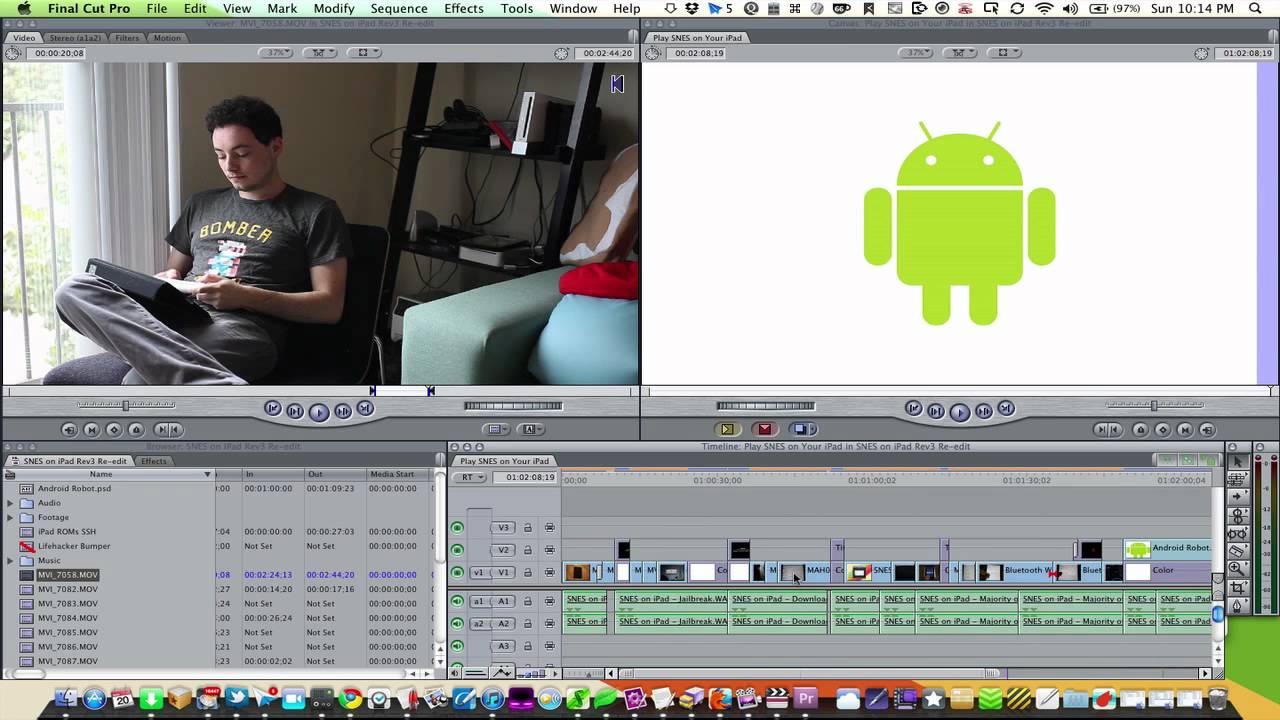
Task: Click Match Frame button in the Viewer
Action: [x=69, y=430]
